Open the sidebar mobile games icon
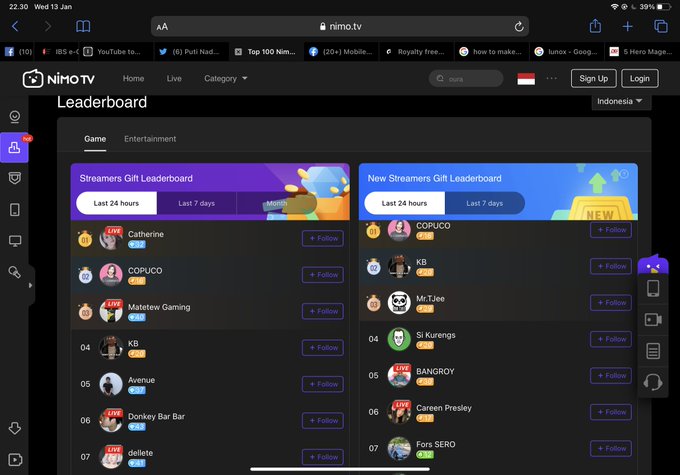680x475 pixels. pos(15,210)
